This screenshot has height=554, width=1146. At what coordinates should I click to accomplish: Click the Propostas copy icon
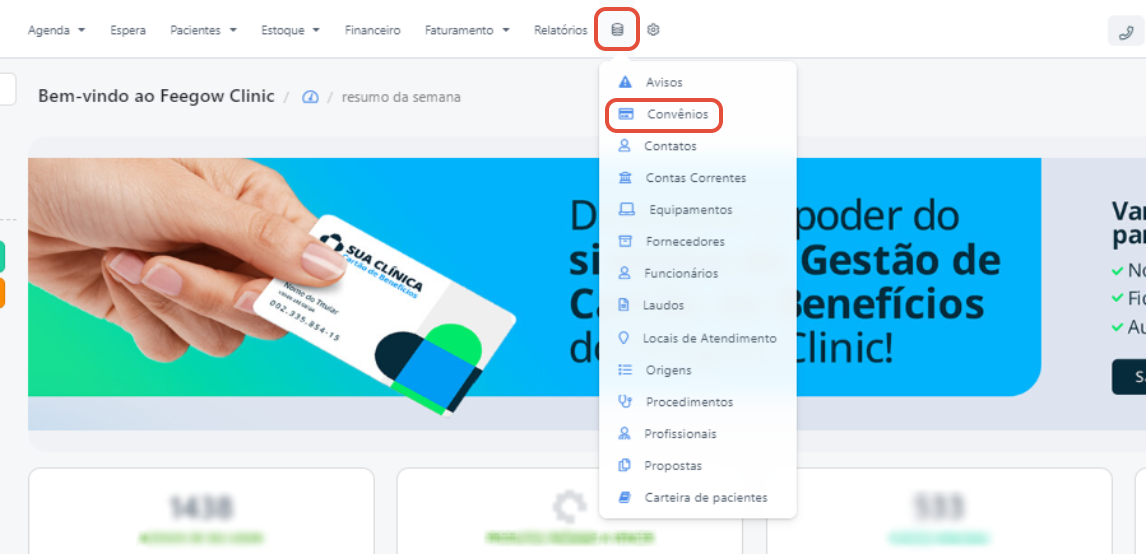(x=624, y=465)
